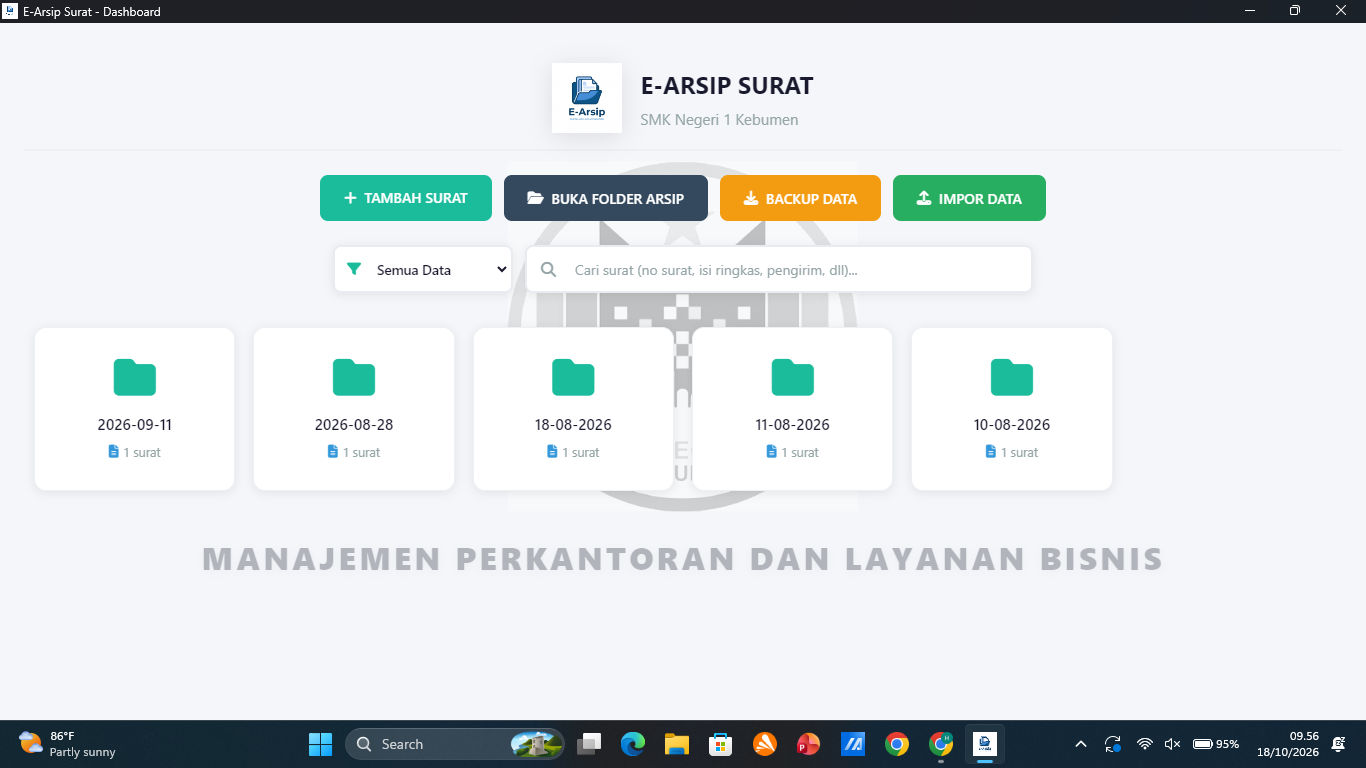The image size is (1366, 768).
Task: Show hidden system tray icons
Action: [1081, 744]
